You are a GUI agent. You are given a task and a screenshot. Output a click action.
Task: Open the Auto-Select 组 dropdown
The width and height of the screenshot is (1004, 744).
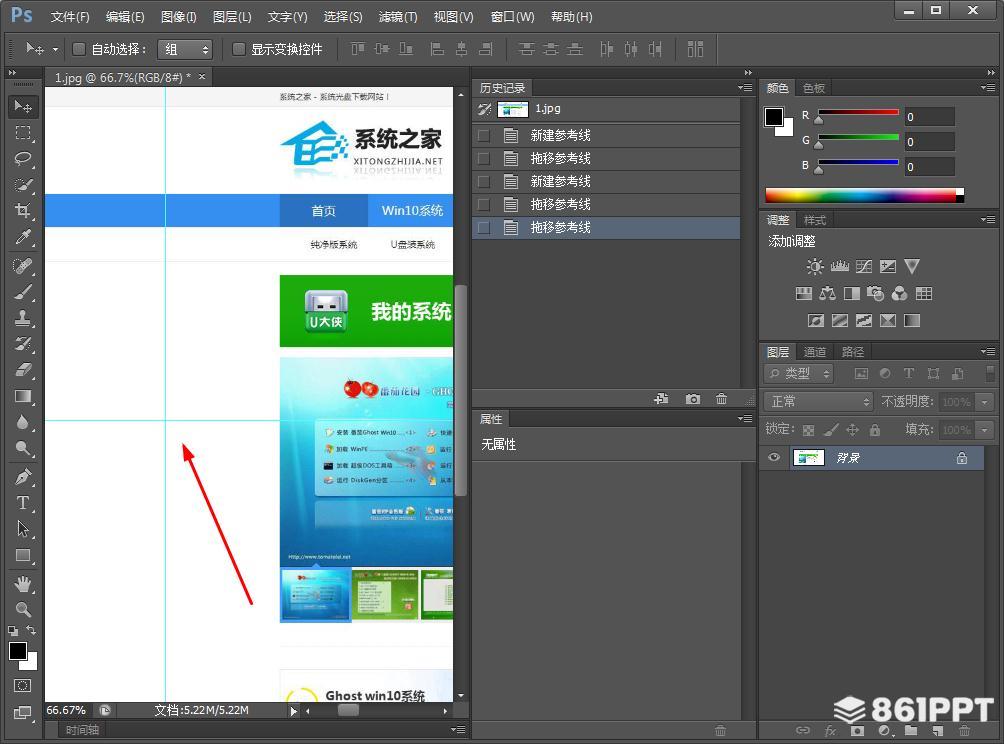coord(185,49)
